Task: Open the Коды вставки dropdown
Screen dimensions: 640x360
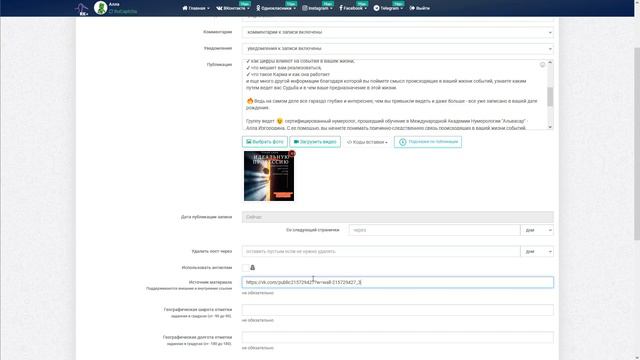Action: 367,142
